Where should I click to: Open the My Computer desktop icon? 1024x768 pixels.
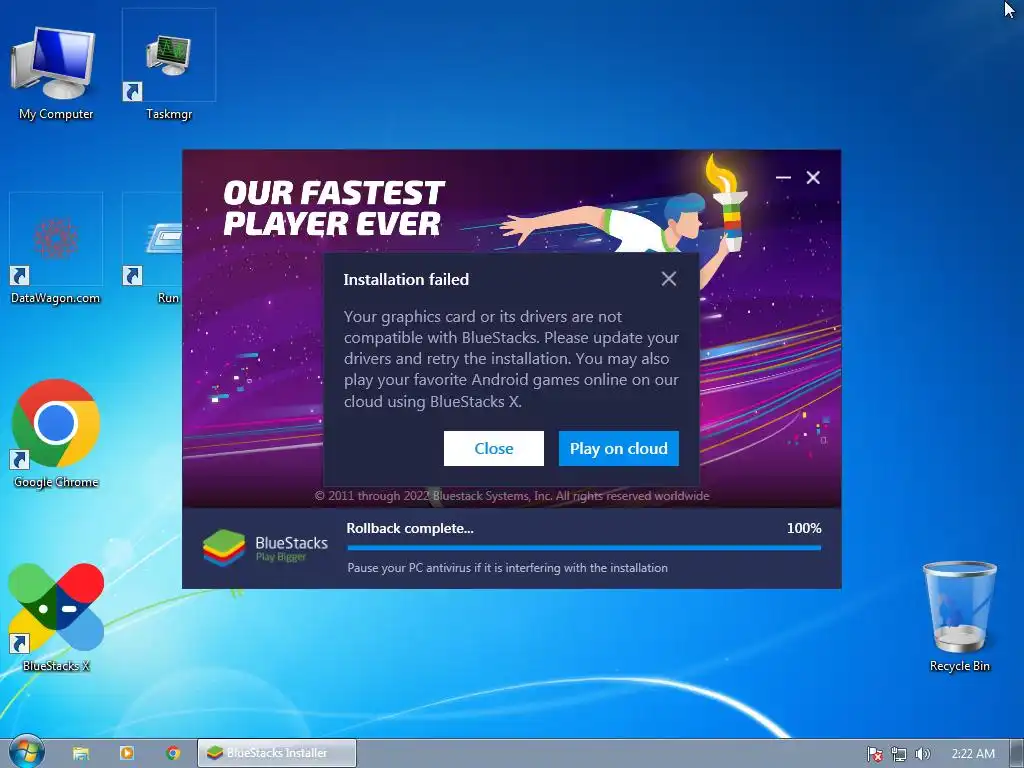[56, 72]
